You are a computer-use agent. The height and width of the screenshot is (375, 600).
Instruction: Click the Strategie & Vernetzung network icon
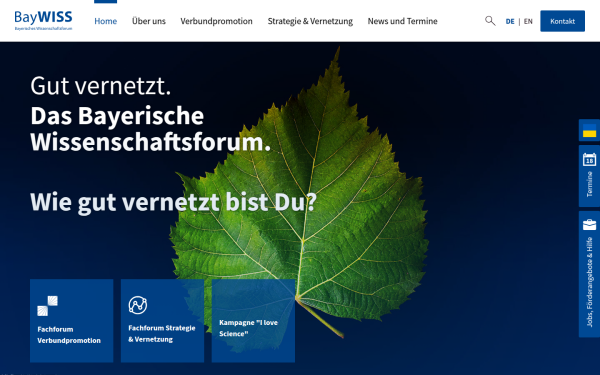(138, 305)
